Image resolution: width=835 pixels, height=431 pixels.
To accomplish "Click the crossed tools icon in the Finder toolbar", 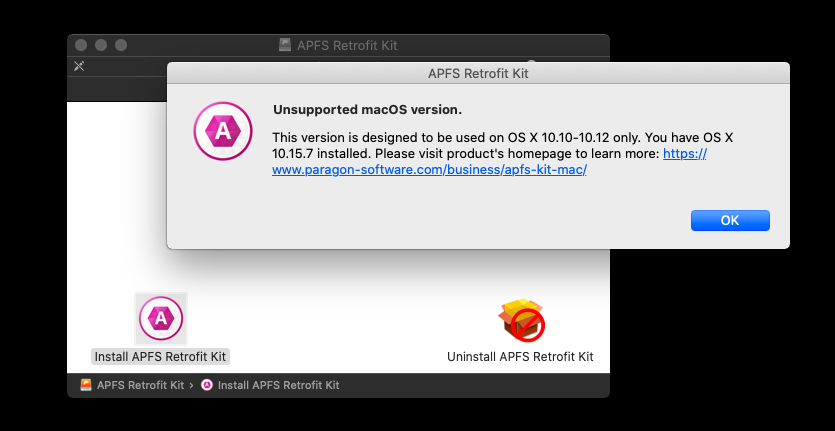I will click(x=79, y=66).
